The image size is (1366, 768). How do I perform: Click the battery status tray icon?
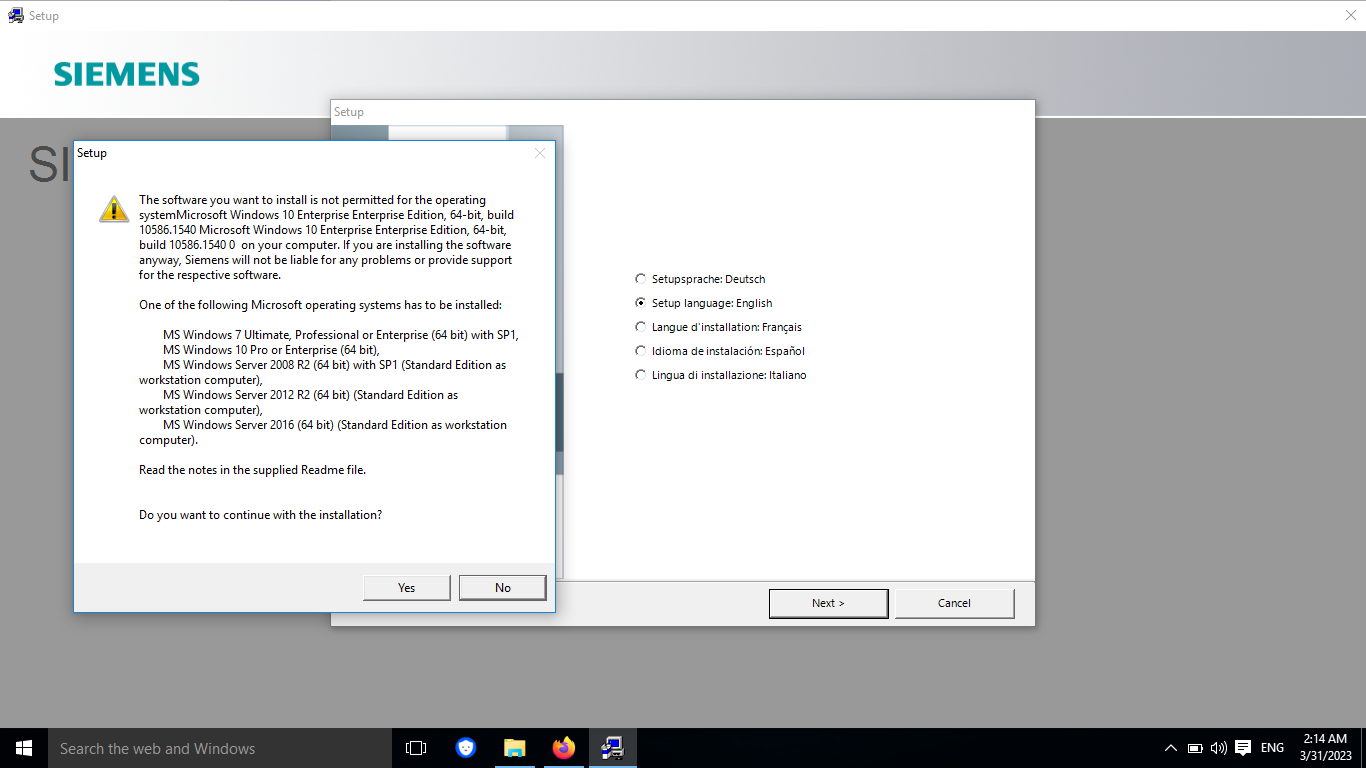(1195, 748)
